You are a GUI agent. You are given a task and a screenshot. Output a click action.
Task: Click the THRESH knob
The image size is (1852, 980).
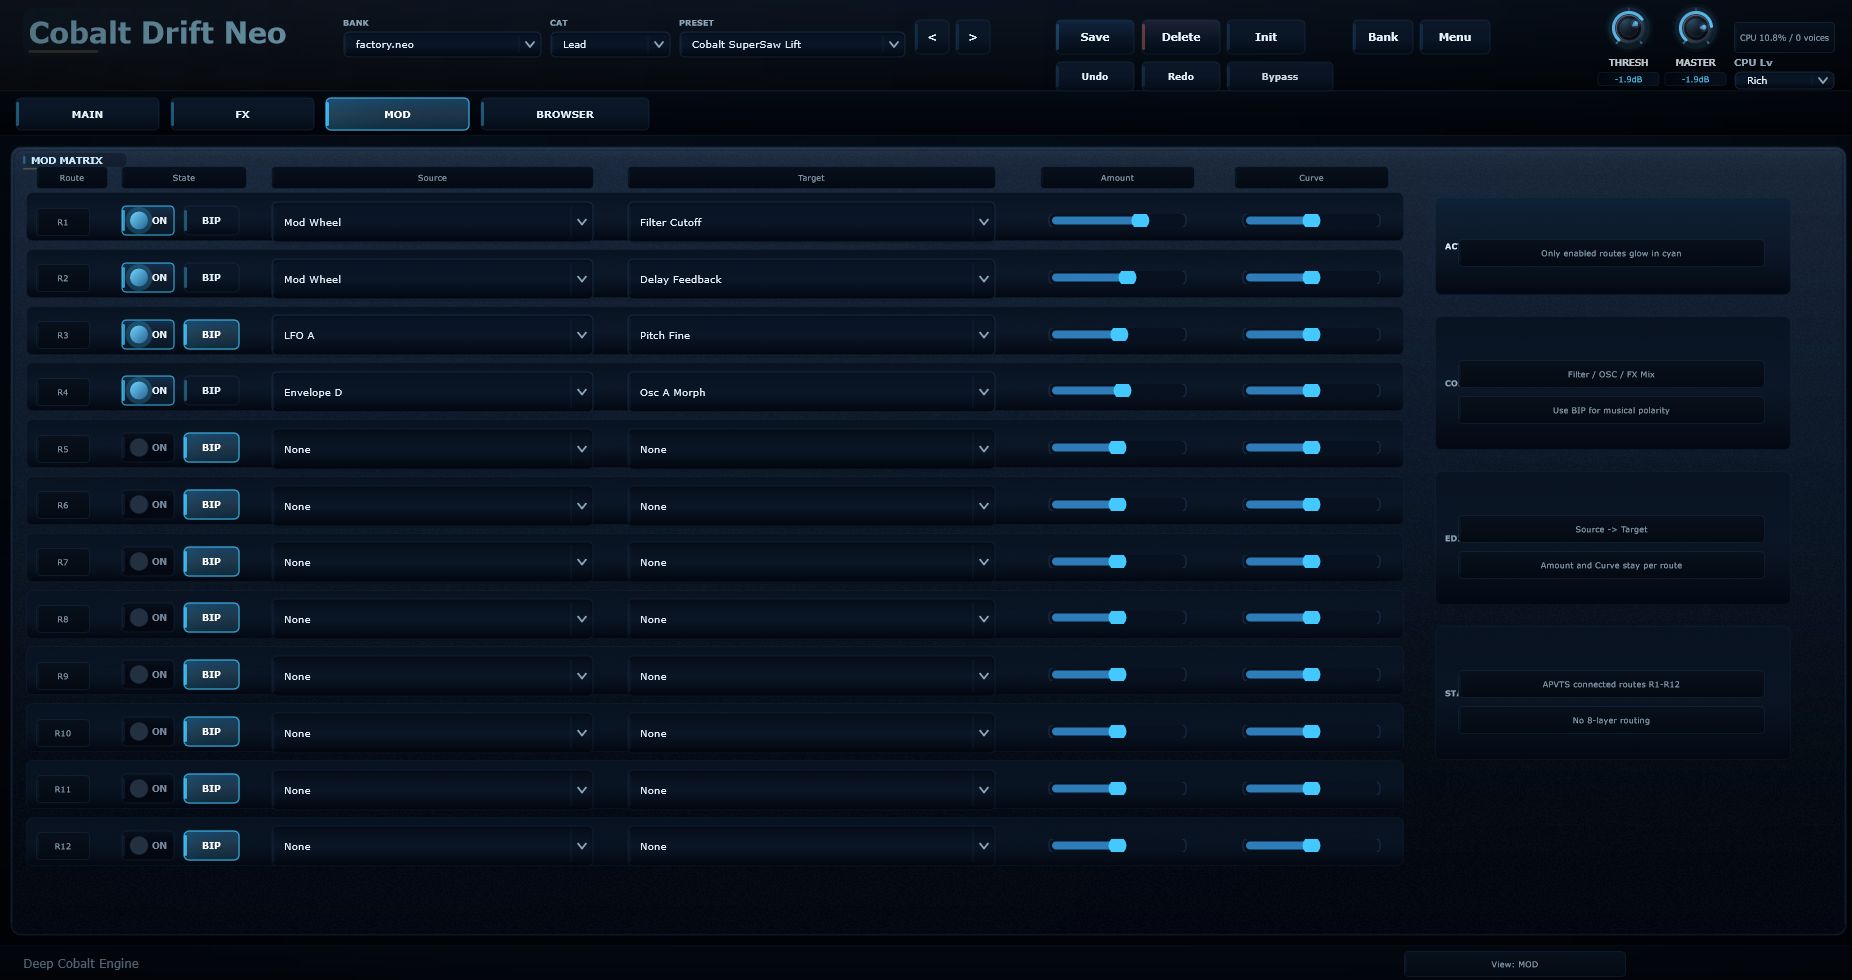pyautogui.click(x=1628, y=29)
